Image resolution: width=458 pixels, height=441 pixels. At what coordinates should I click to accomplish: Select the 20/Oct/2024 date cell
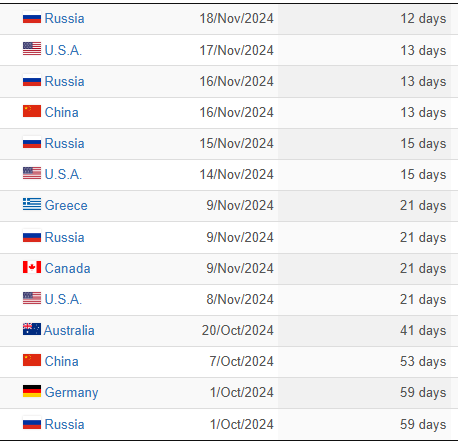[238, 330]
